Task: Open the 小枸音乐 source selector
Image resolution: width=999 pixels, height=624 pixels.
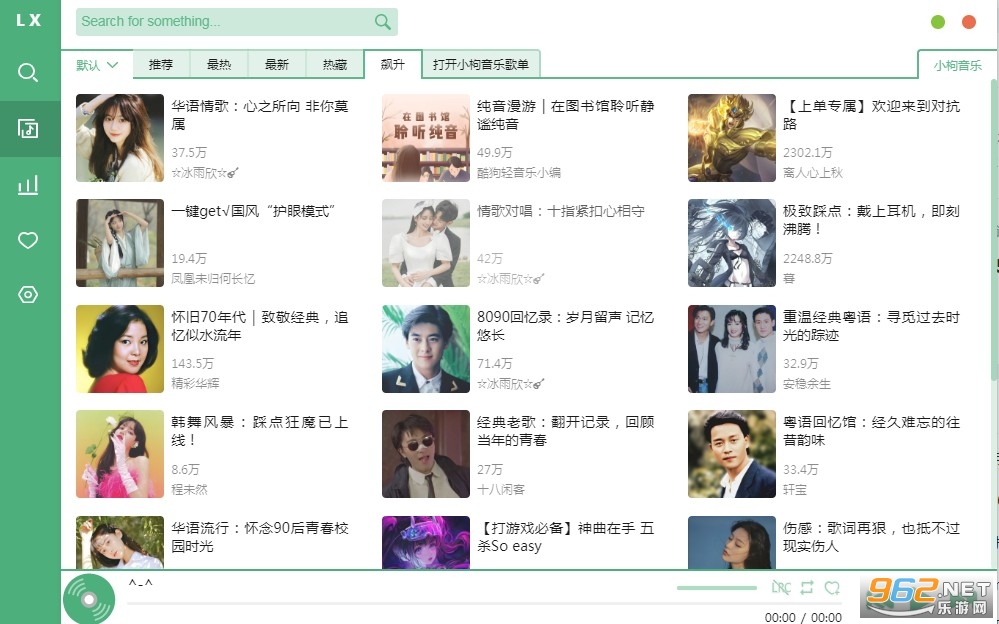Action: [x=957, y=65]
